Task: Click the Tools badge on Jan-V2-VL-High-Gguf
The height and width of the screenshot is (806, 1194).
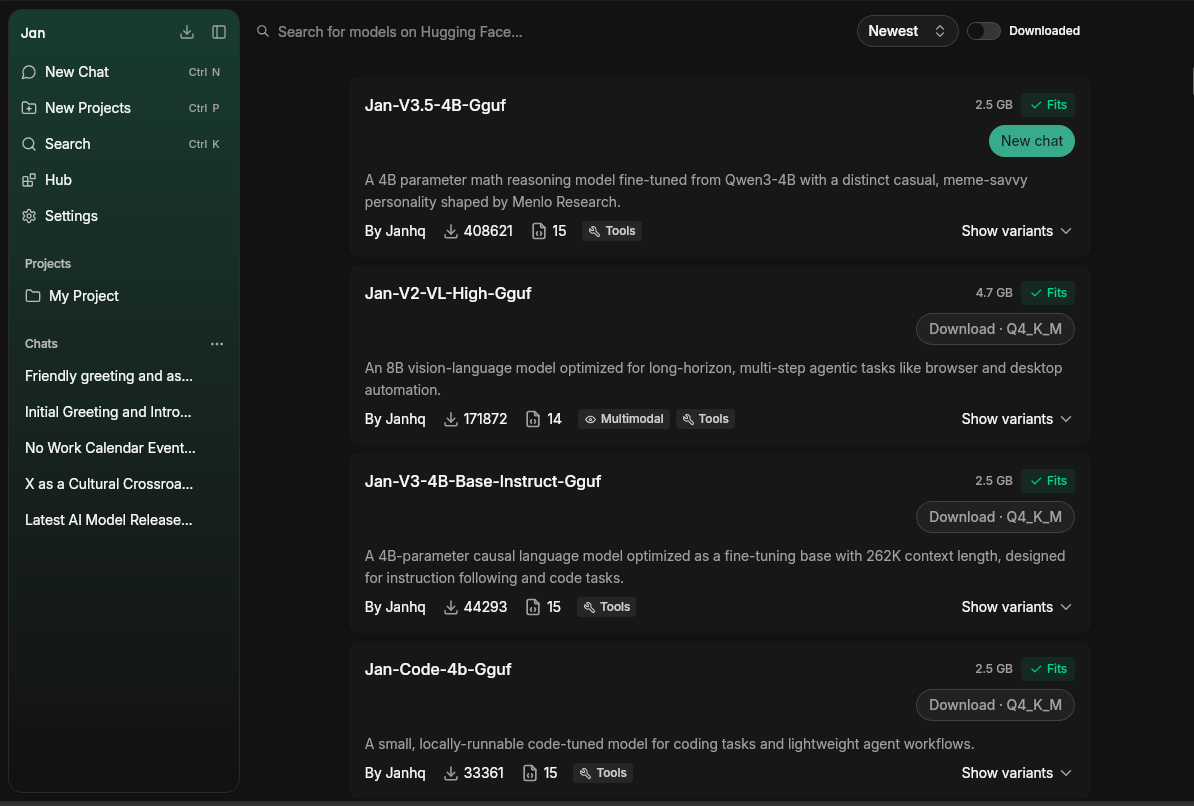Action: [x=705, y=419]
